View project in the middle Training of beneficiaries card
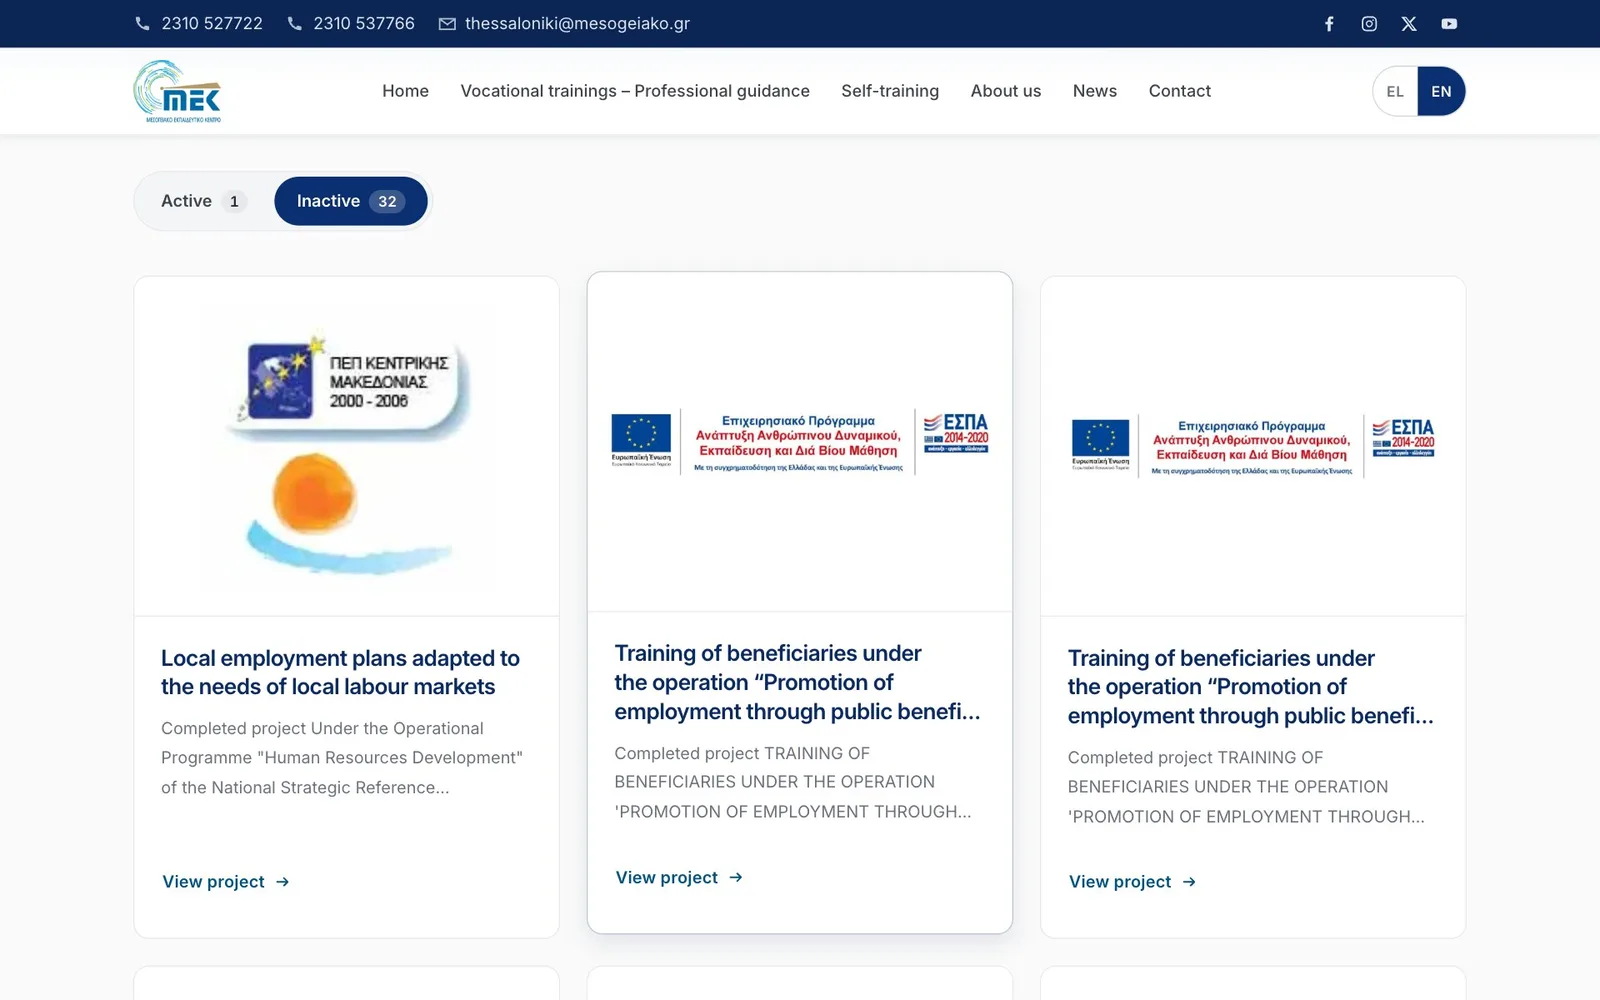 [x=679, y=877]
